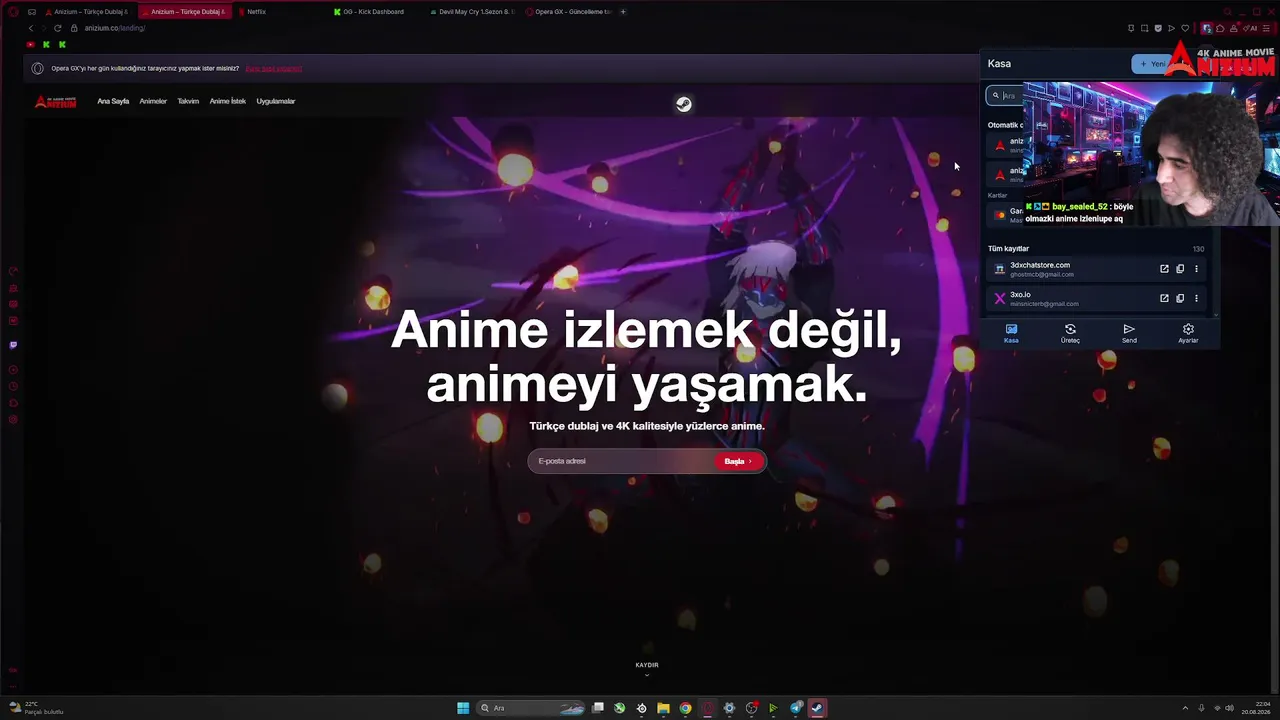Open the Task View taskbar button

[x=598, y=708]
